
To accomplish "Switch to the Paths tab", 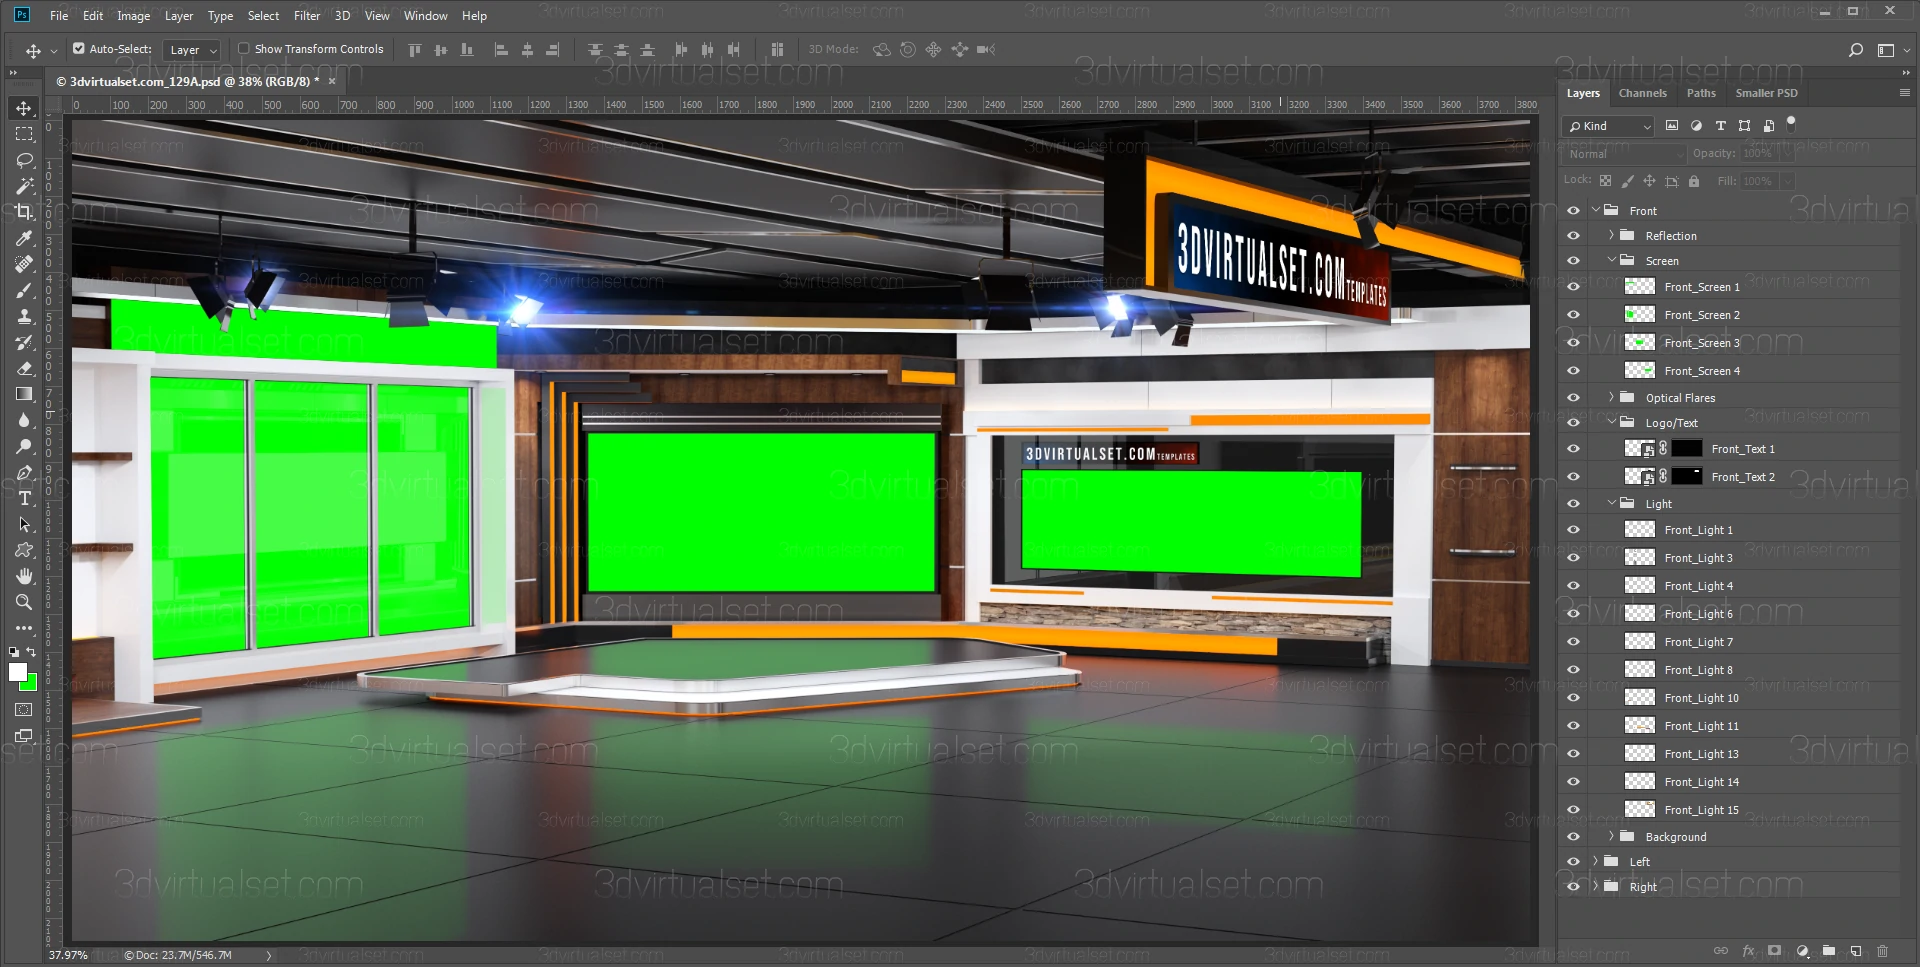I will point(1701,93).
